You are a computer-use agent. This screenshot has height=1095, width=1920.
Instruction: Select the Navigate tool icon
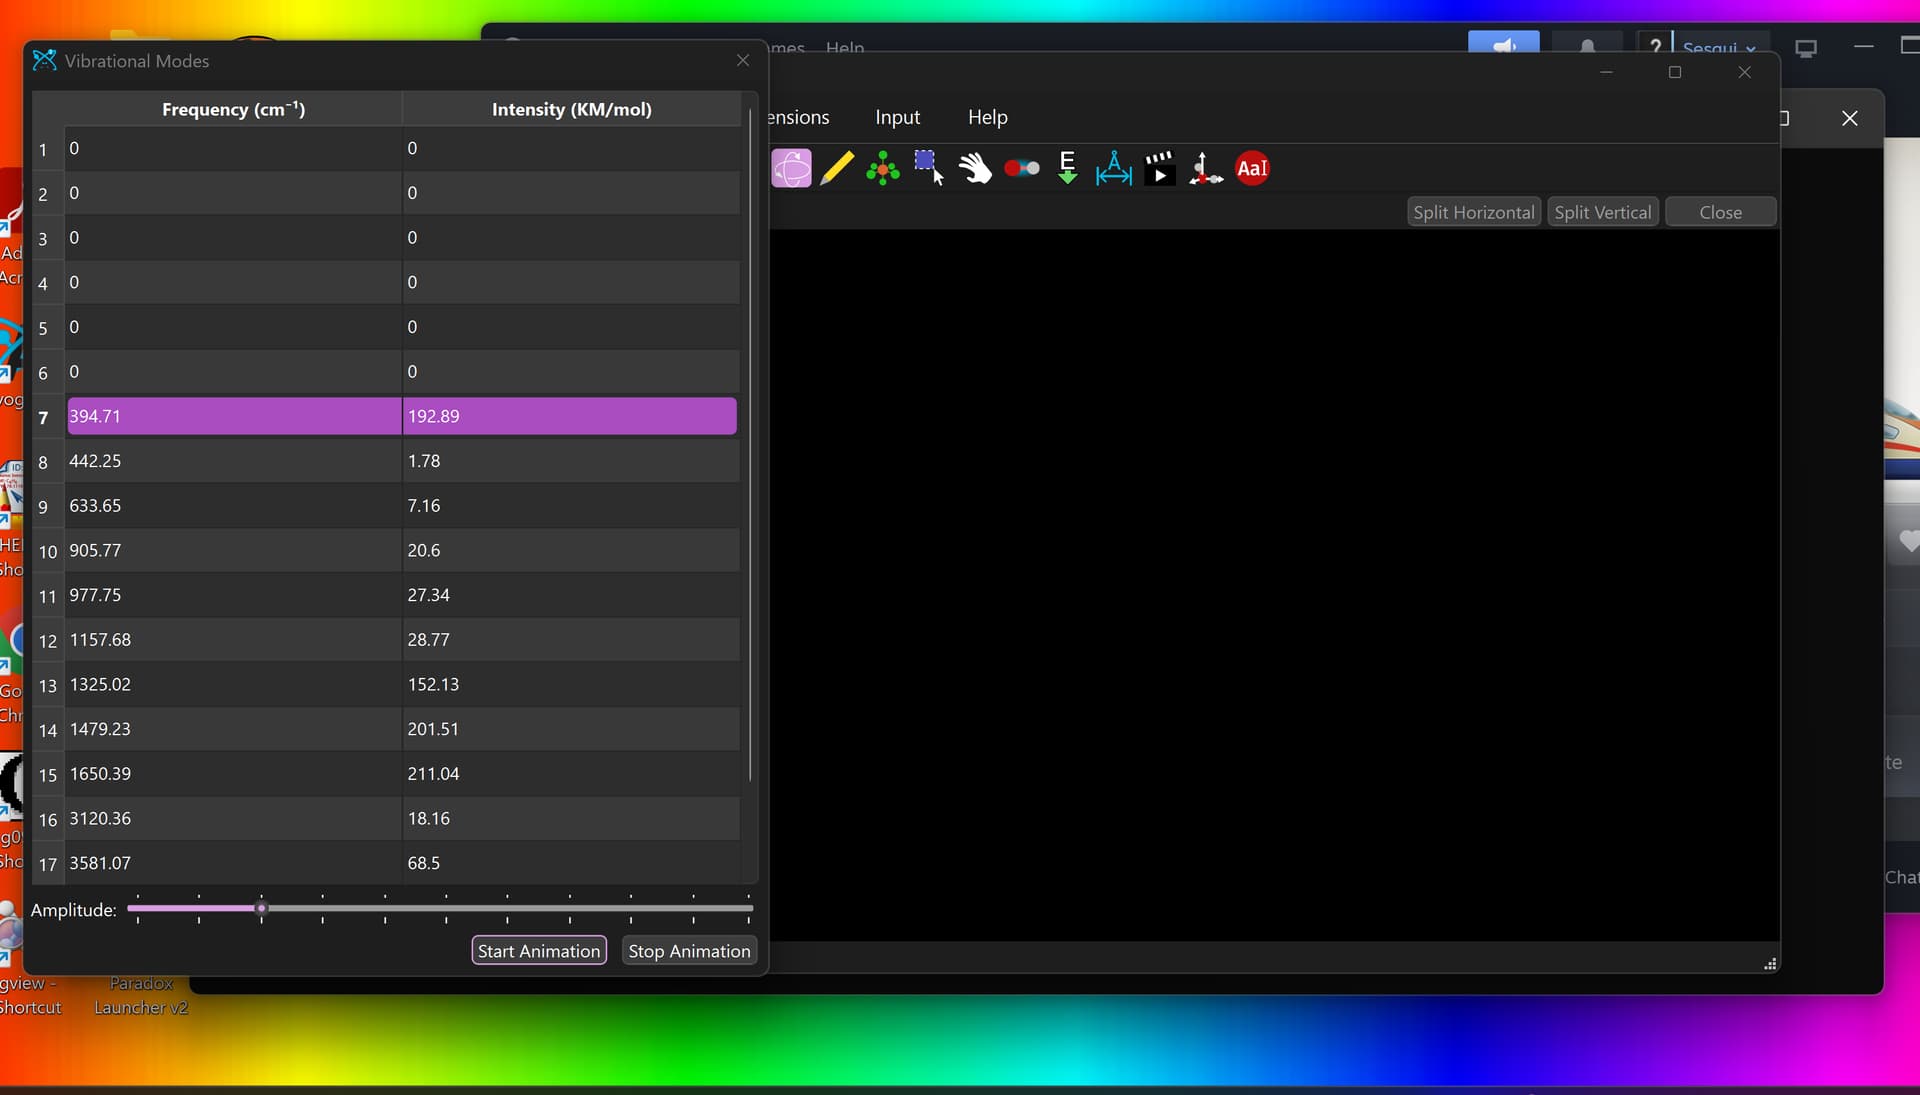(791, 168)
